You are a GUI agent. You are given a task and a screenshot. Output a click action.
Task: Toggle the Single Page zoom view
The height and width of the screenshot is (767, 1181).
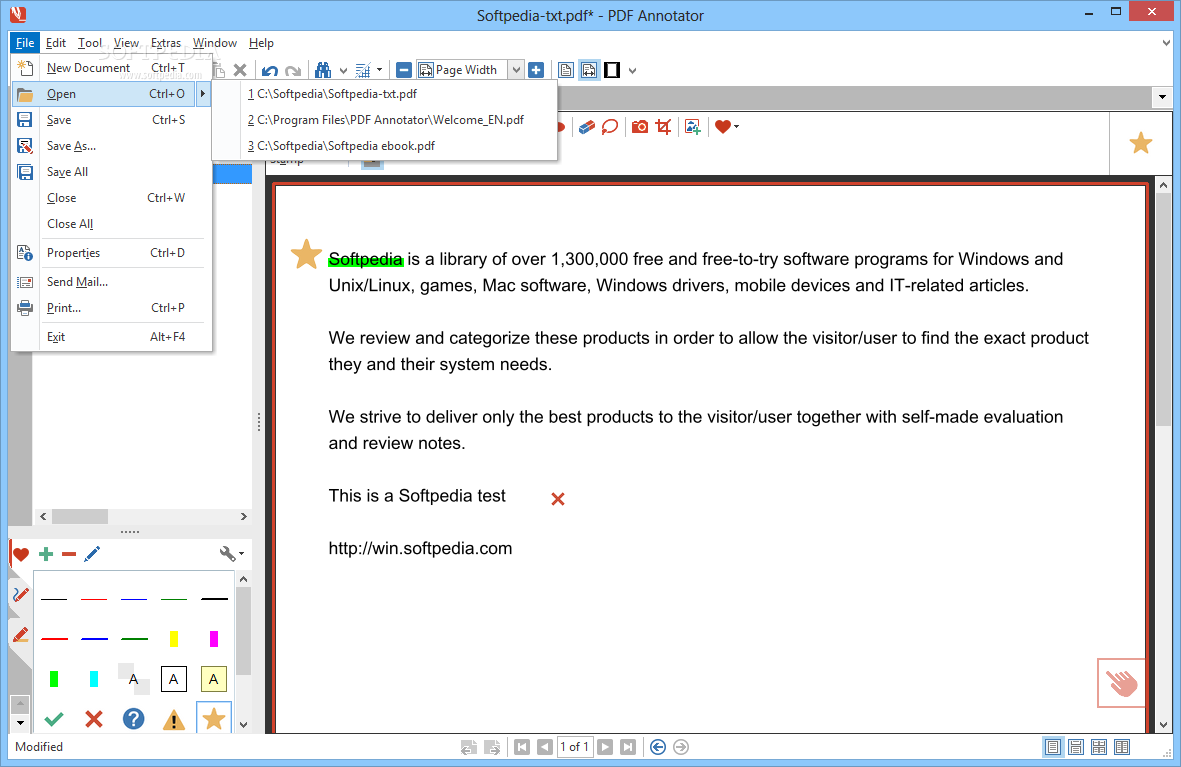566,70
